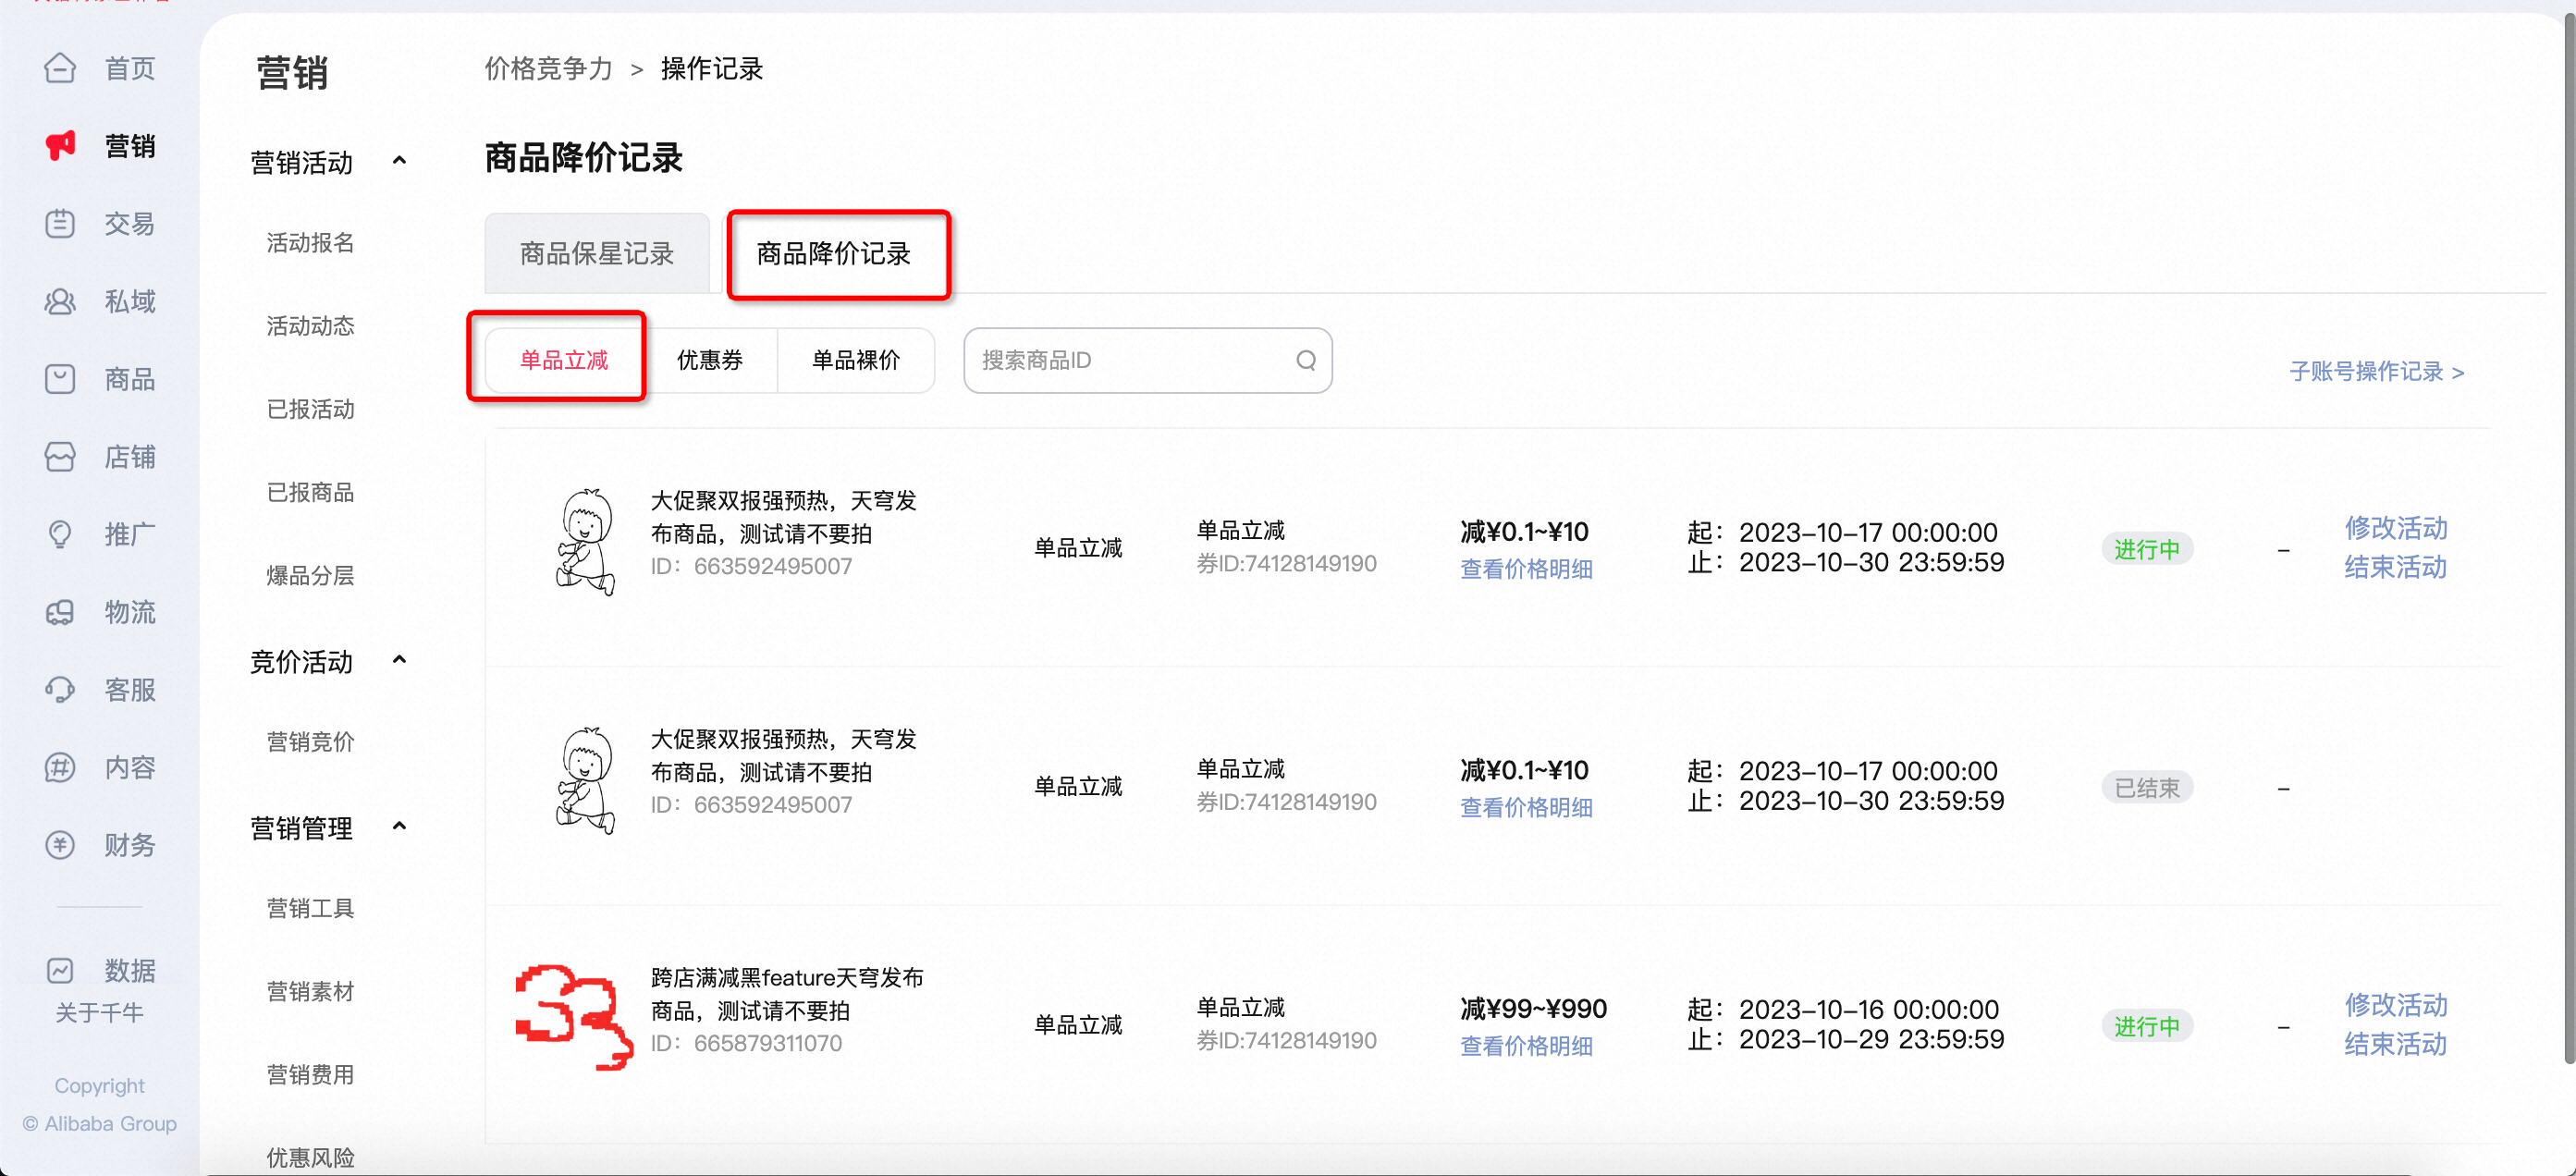
Task: Click the 已结束 status badge
Action: coord(2147,788)
